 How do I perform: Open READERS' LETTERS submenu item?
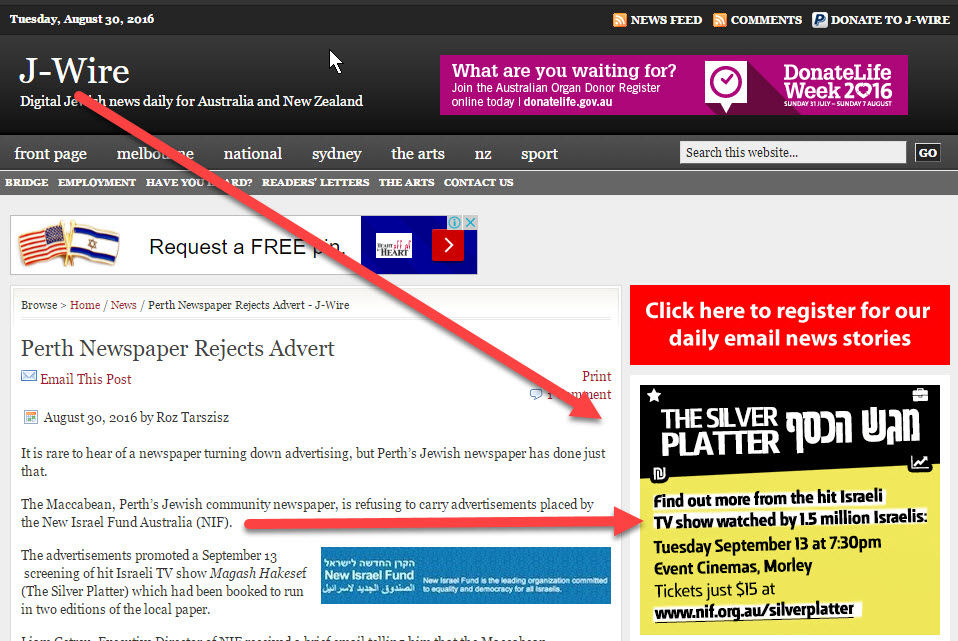coord(315,182)
